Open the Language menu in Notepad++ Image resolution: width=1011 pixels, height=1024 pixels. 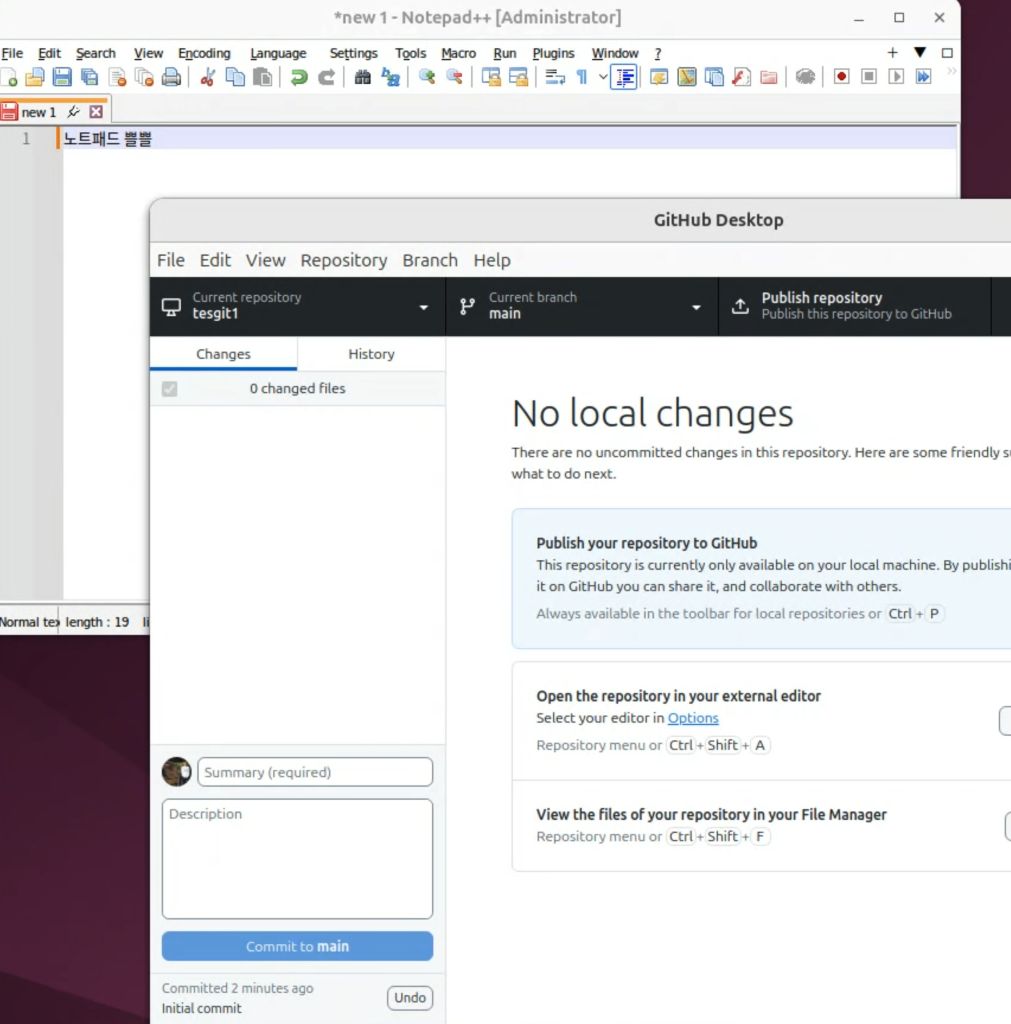pyautogui.click(x=278, y=53)
